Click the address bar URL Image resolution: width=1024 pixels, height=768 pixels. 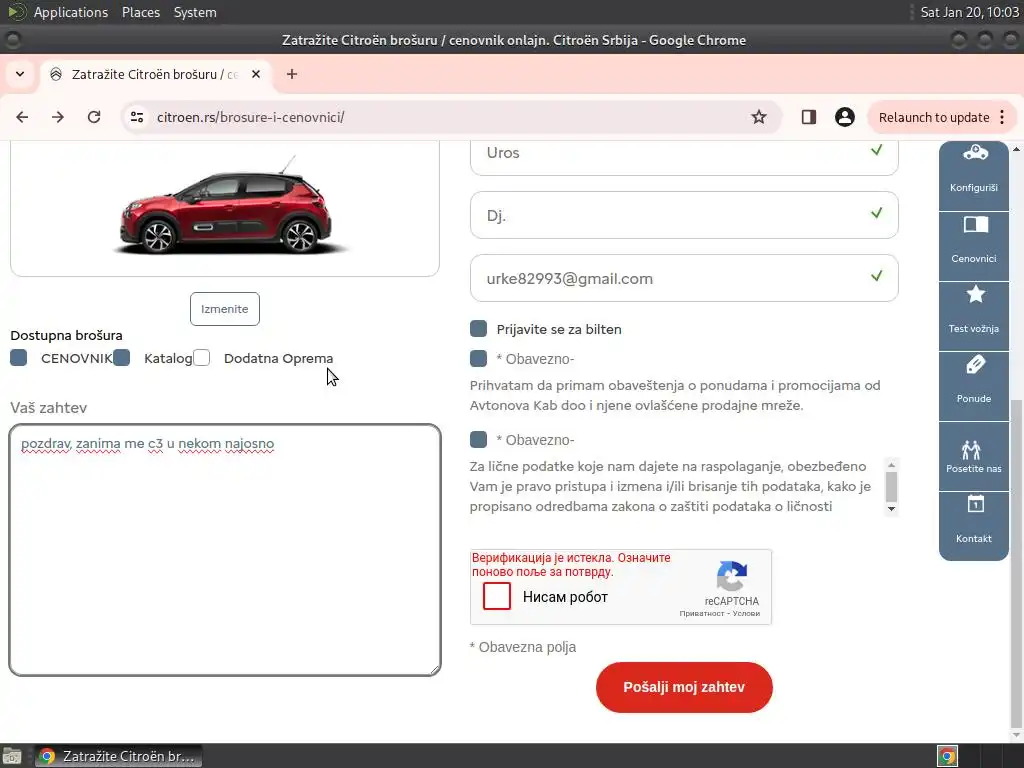250,118
